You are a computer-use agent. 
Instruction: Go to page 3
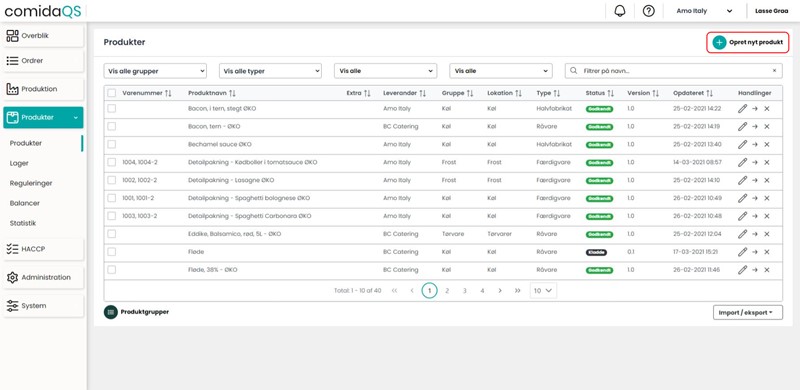[464, 290]
